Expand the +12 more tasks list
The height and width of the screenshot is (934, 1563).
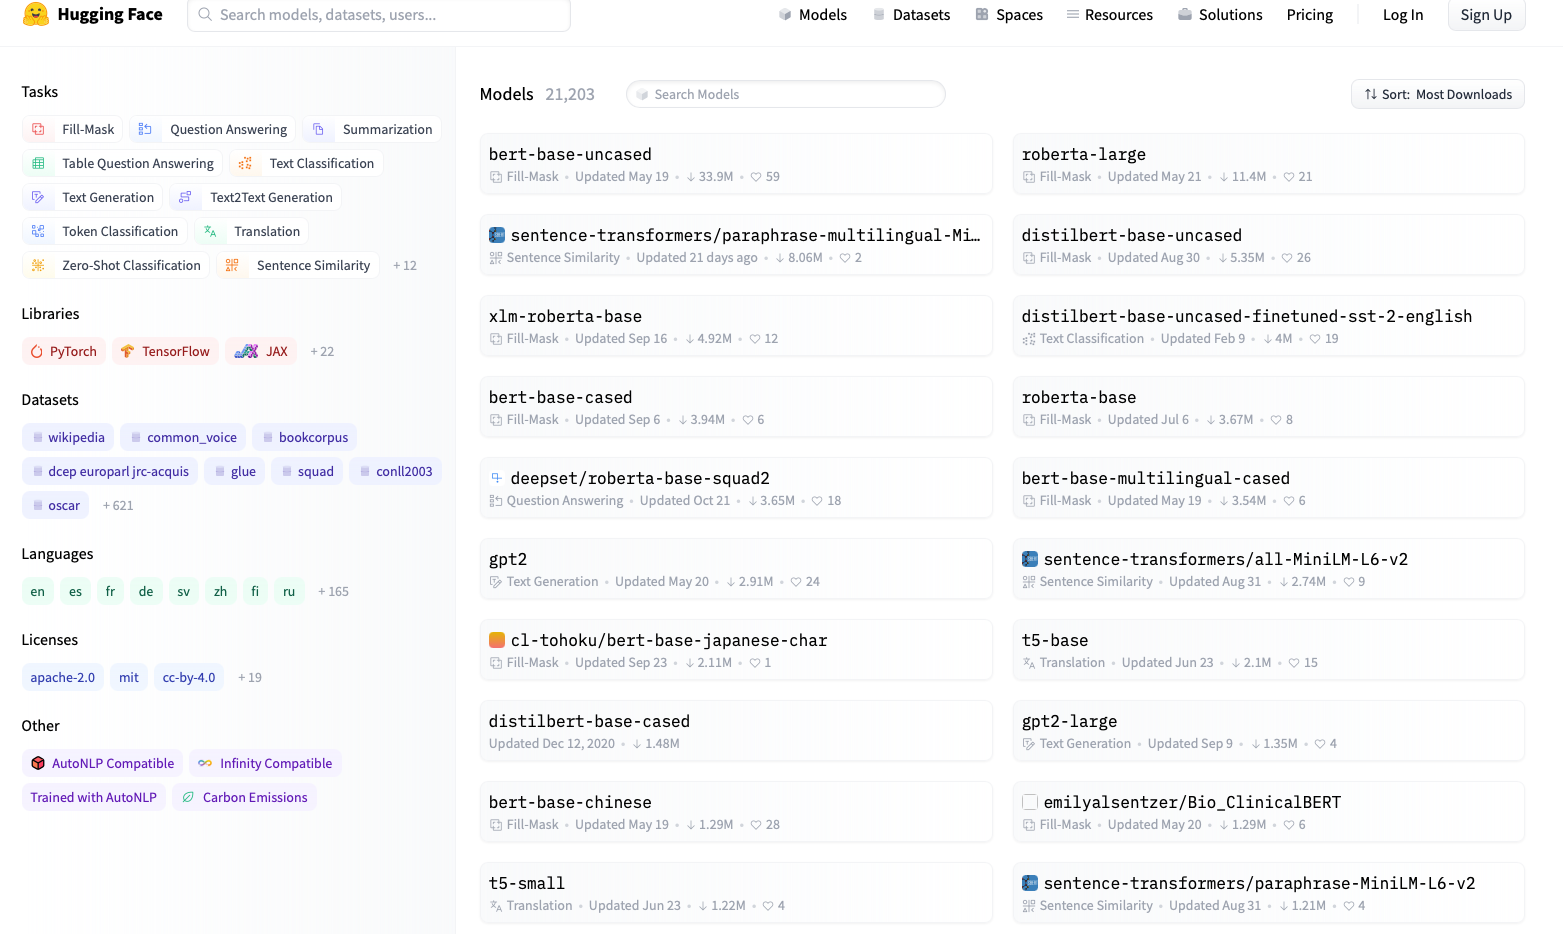405,265
